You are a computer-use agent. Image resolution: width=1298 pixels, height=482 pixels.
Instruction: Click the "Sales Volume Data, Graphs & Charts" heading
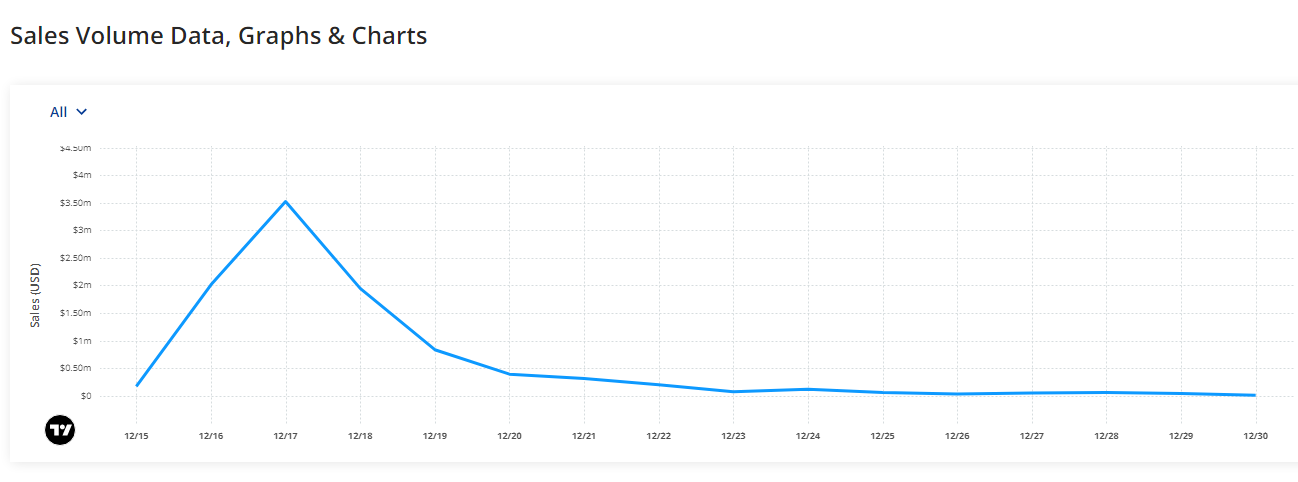coord(218,36)
